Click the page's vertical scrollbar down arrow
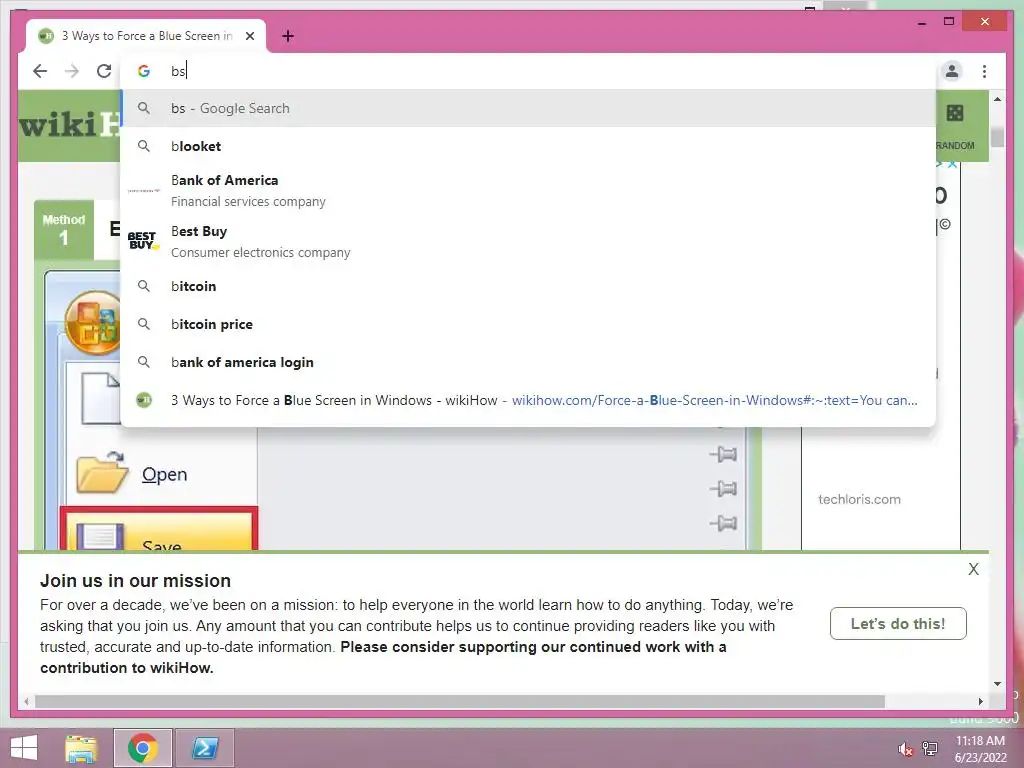Screen dimensions: 1024x768 (997, 684)
